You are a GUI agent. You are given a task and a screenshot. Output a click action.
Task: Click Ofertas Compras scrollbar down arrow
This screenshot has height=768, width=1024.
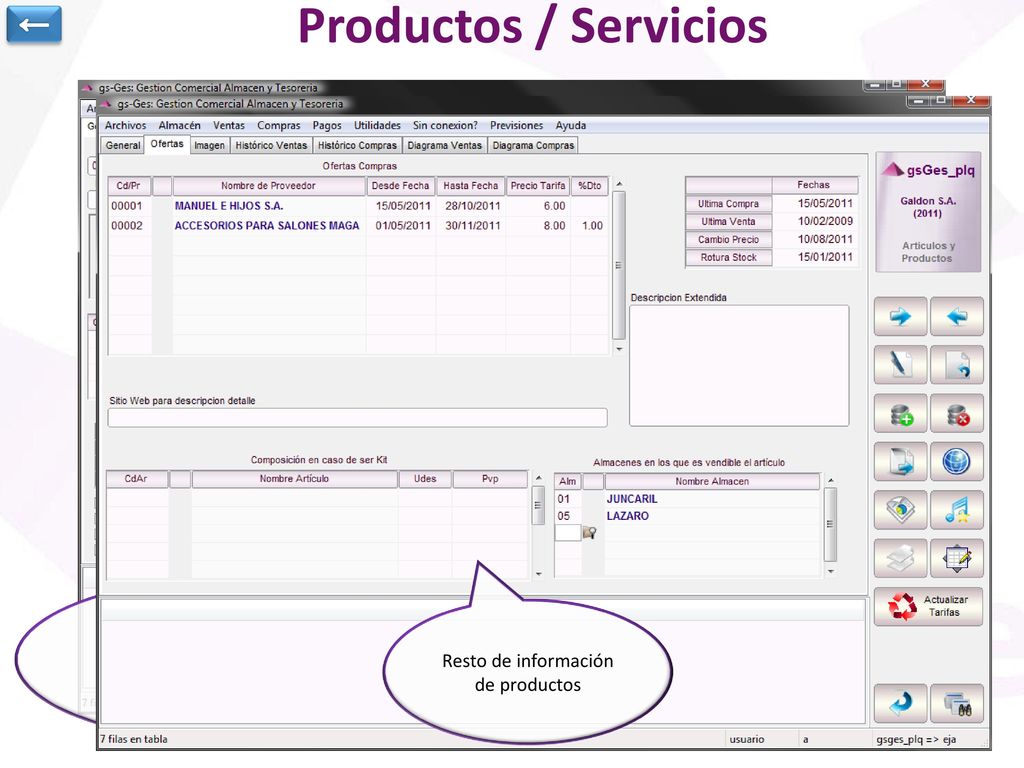pyautogui.click(x=618, y=349)
